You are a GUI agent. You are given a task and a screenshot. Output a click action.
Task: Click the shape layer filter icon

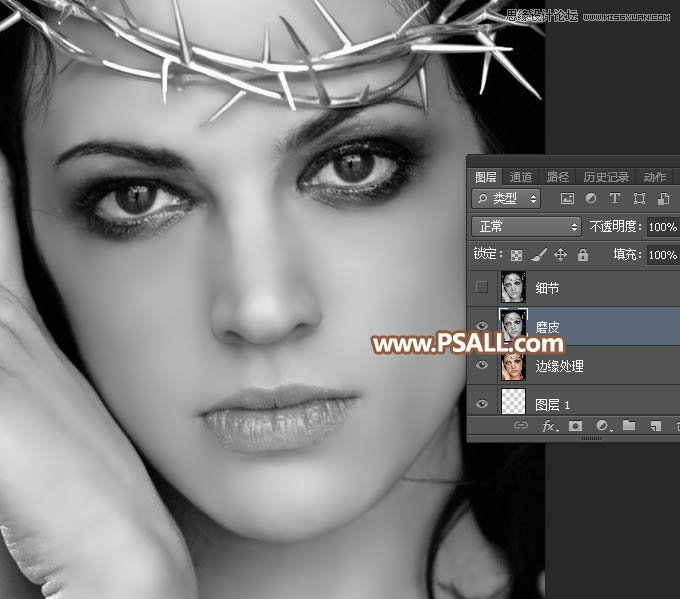(x=639, y=199)
